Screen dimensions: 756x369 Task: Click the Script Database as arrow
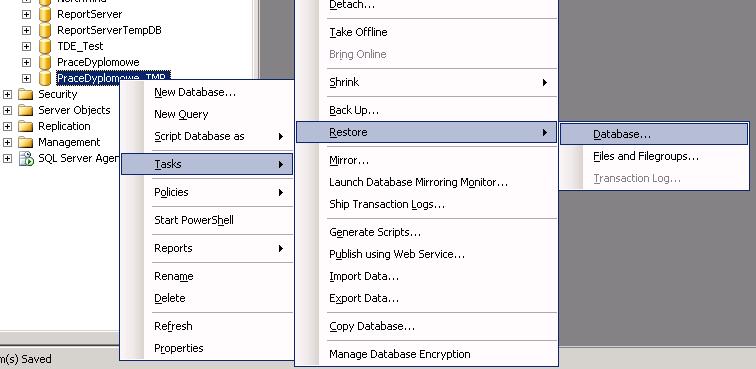(x=281, y=137)
